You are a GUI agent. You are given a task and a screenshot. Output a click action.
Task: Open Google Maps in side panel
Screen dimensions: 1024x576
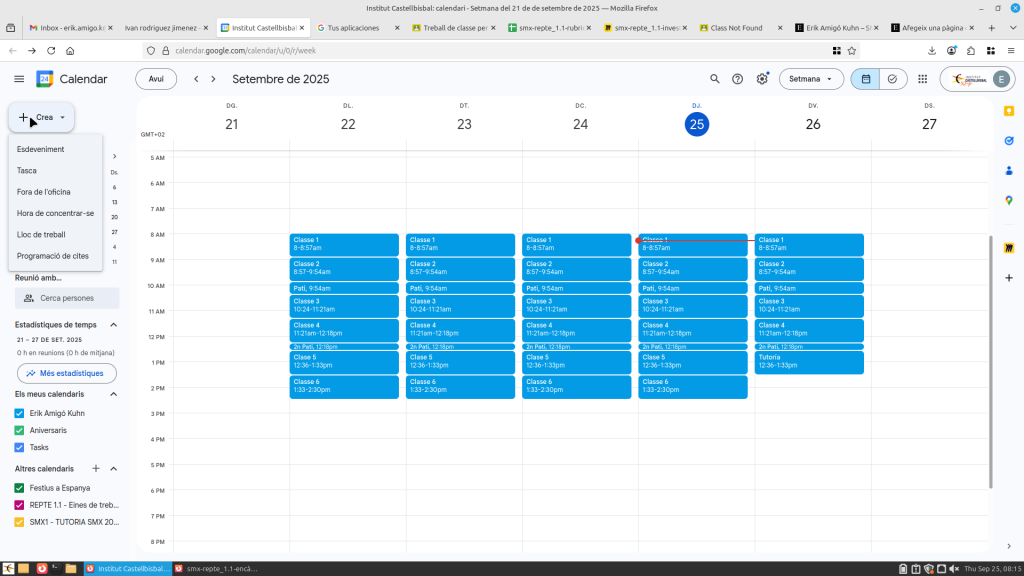tap(1009, 200)
